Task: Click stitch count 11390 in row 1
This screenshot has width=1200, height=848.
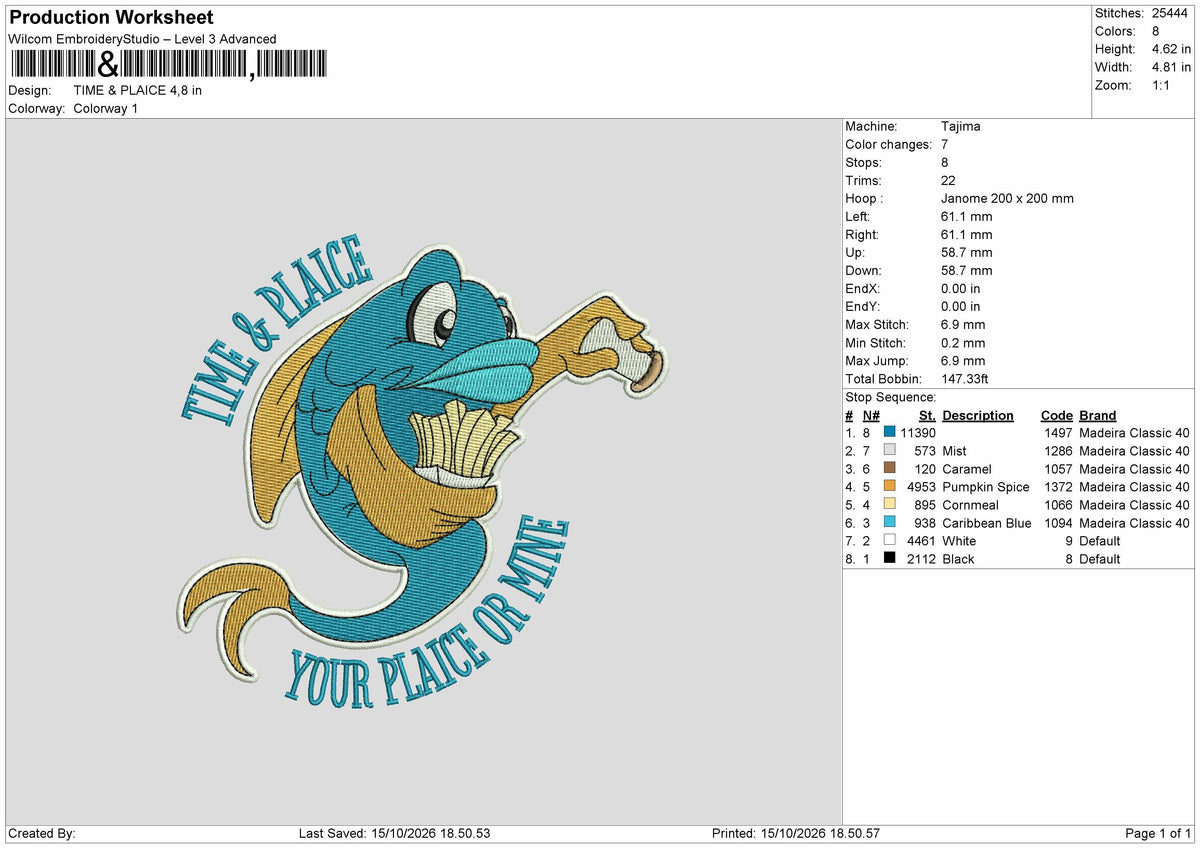Action: pos(918,433)
